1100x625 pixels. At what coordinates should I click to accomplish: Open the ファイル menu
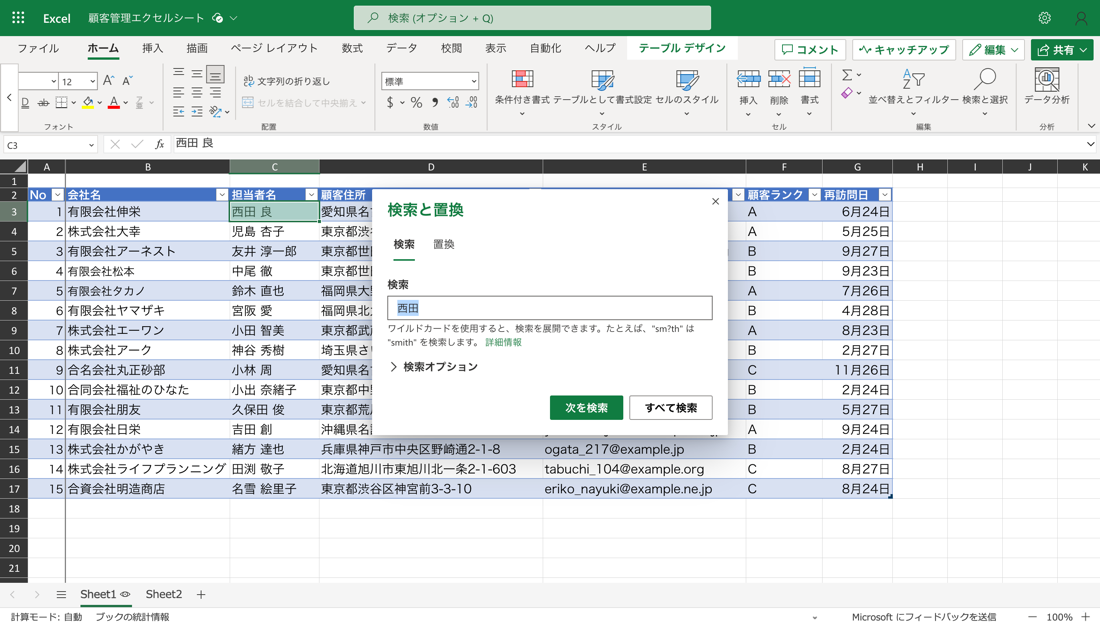[x=38, y=48]
